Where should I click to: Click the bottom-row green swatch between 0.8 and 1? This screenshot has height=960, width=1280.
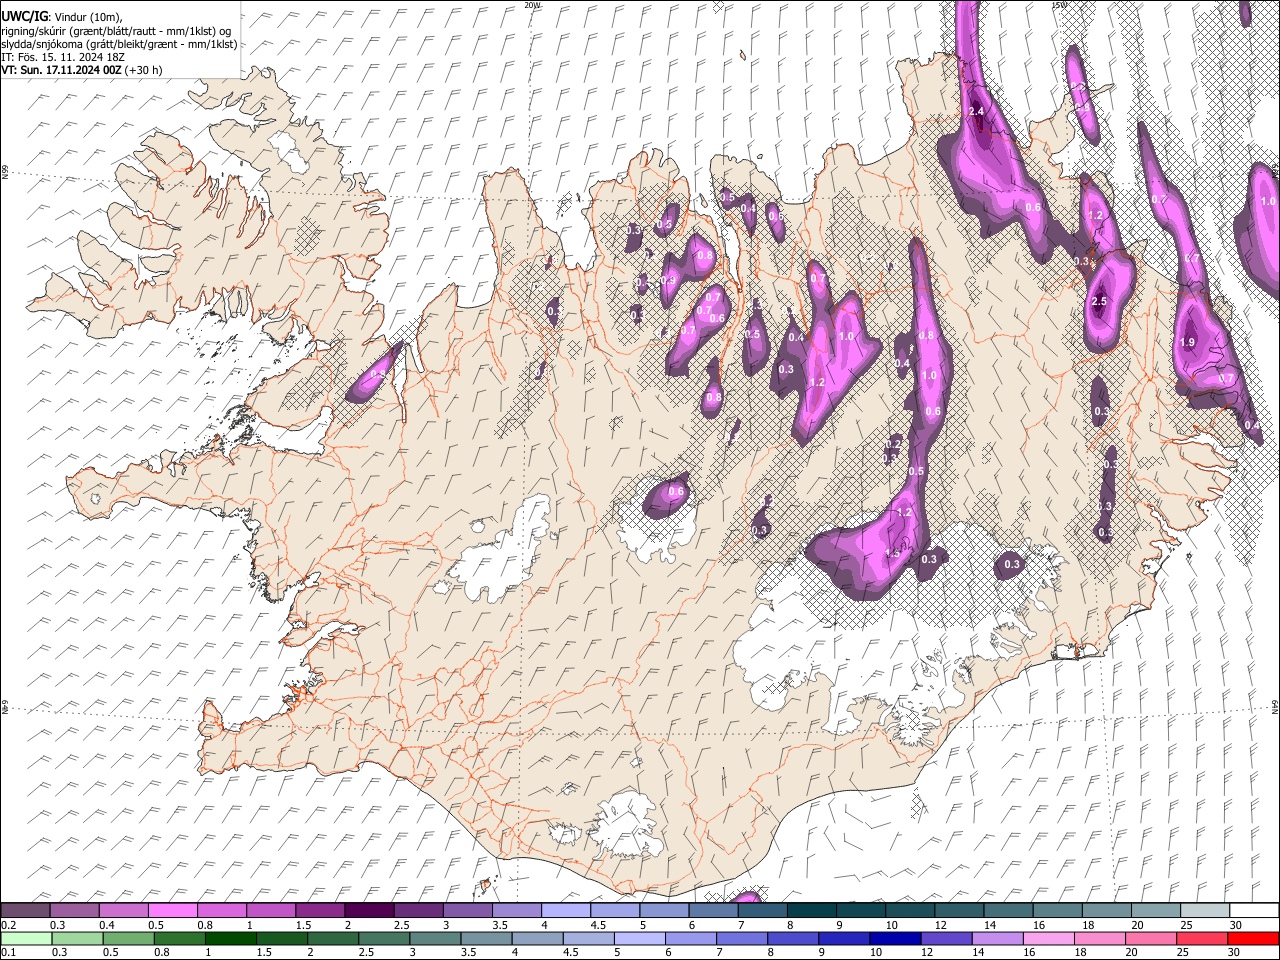pyautogui.click(x=179, y=938)
